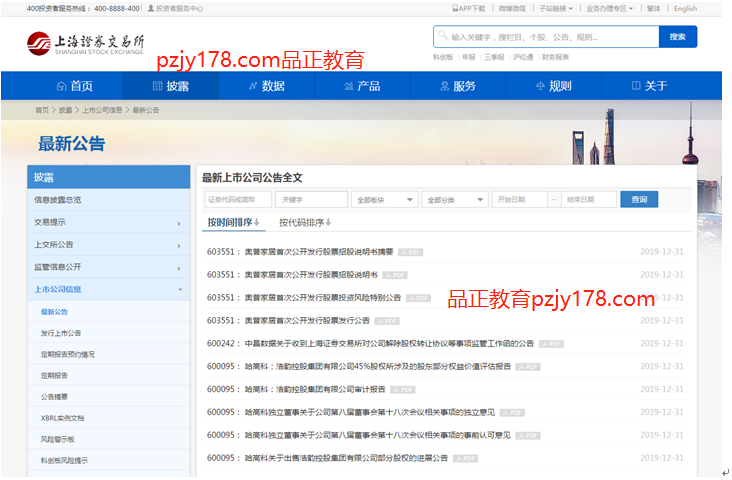Open 子站链接 dropdown in top bar
Viewport: 732px width, 480px height.
[x=556, y=8]
